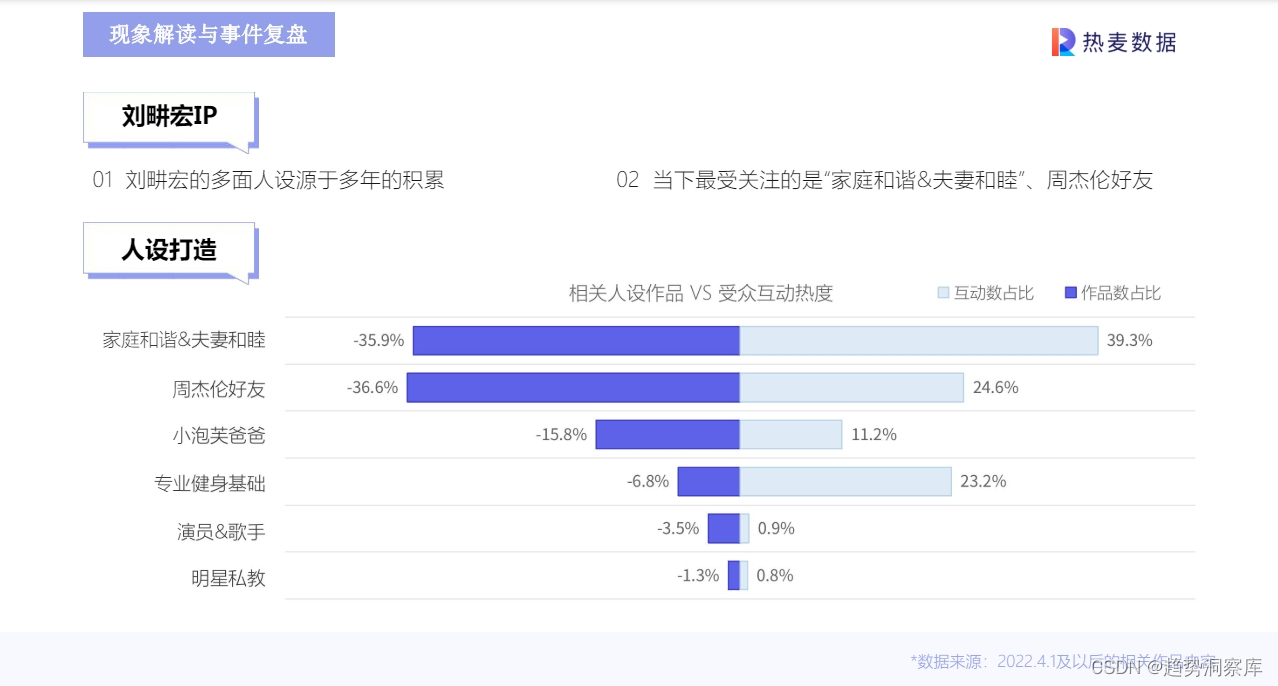This screenshot has width=1278, height=686.
Task: Select the 现象解读与事件复盘 title banner
Action: 209,35
